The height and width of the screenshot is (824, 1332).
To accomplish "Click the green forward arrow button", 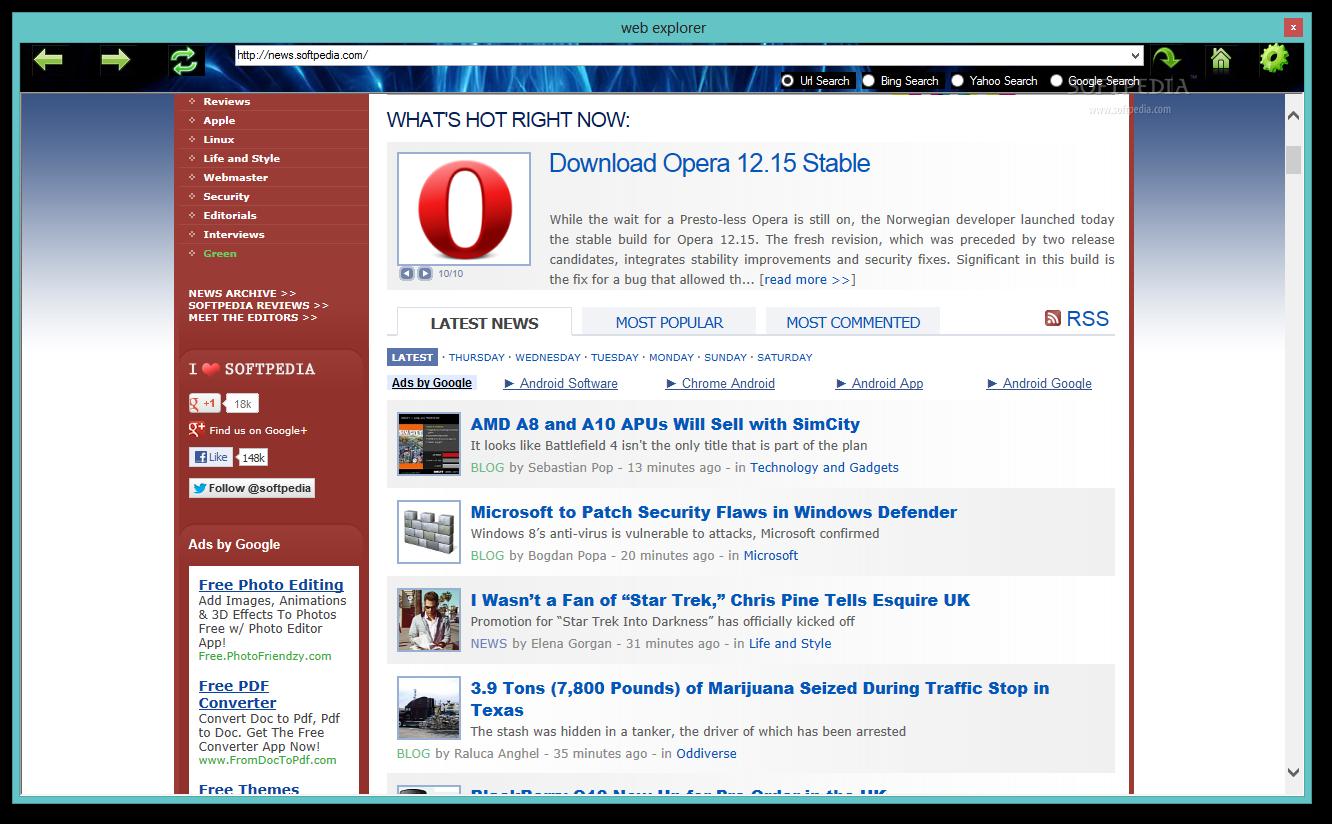I will click(x=116, y=60).
